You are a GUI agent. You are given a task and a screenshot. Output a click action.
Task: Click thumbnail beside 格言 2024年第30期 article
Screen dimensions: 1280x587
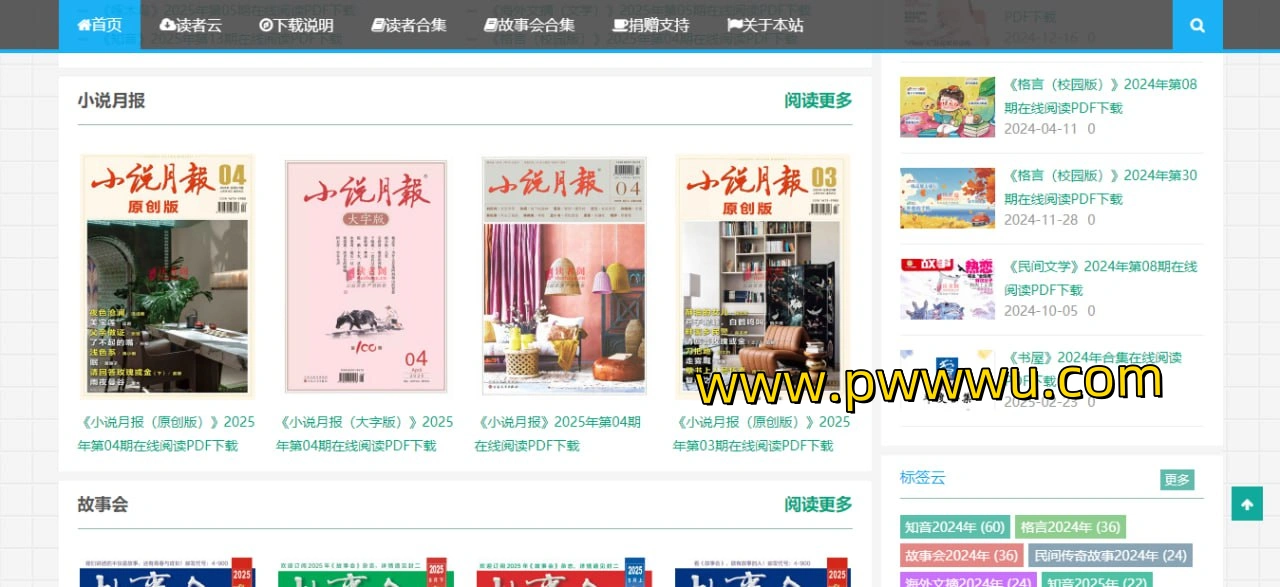[x=947, y=198]
